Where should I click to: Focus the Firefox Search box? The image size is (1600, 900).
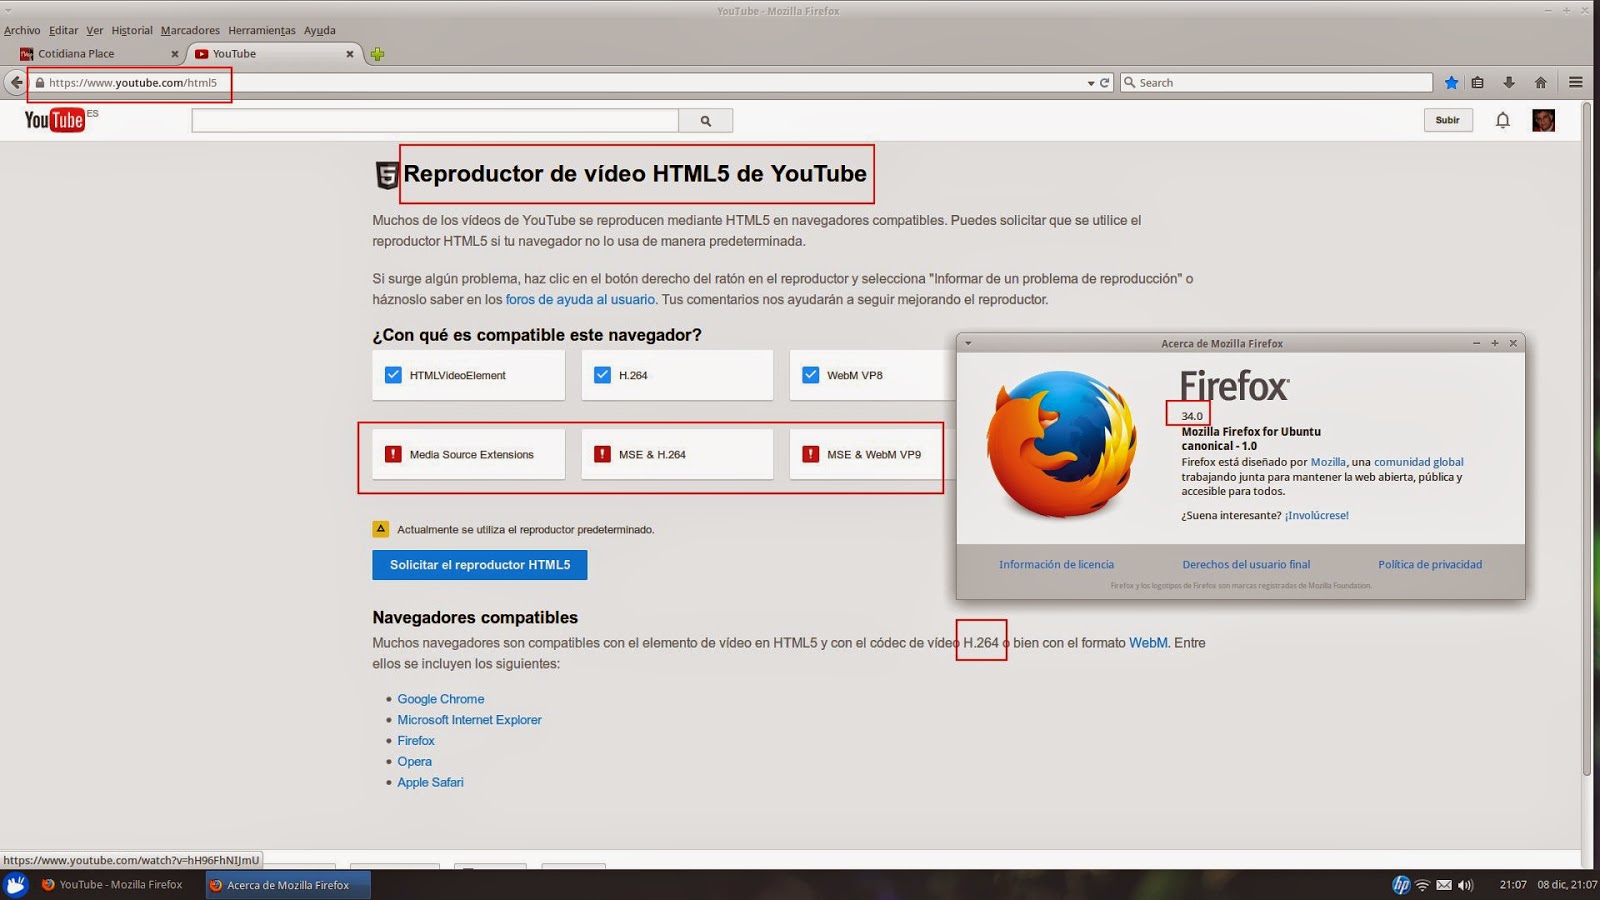1276,83
